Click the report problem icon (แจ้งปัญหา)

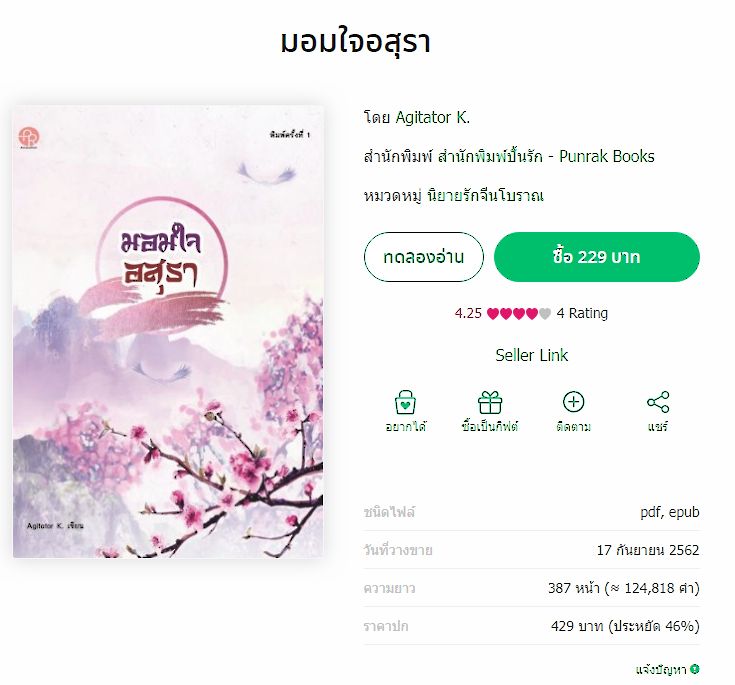click(695, 669)
